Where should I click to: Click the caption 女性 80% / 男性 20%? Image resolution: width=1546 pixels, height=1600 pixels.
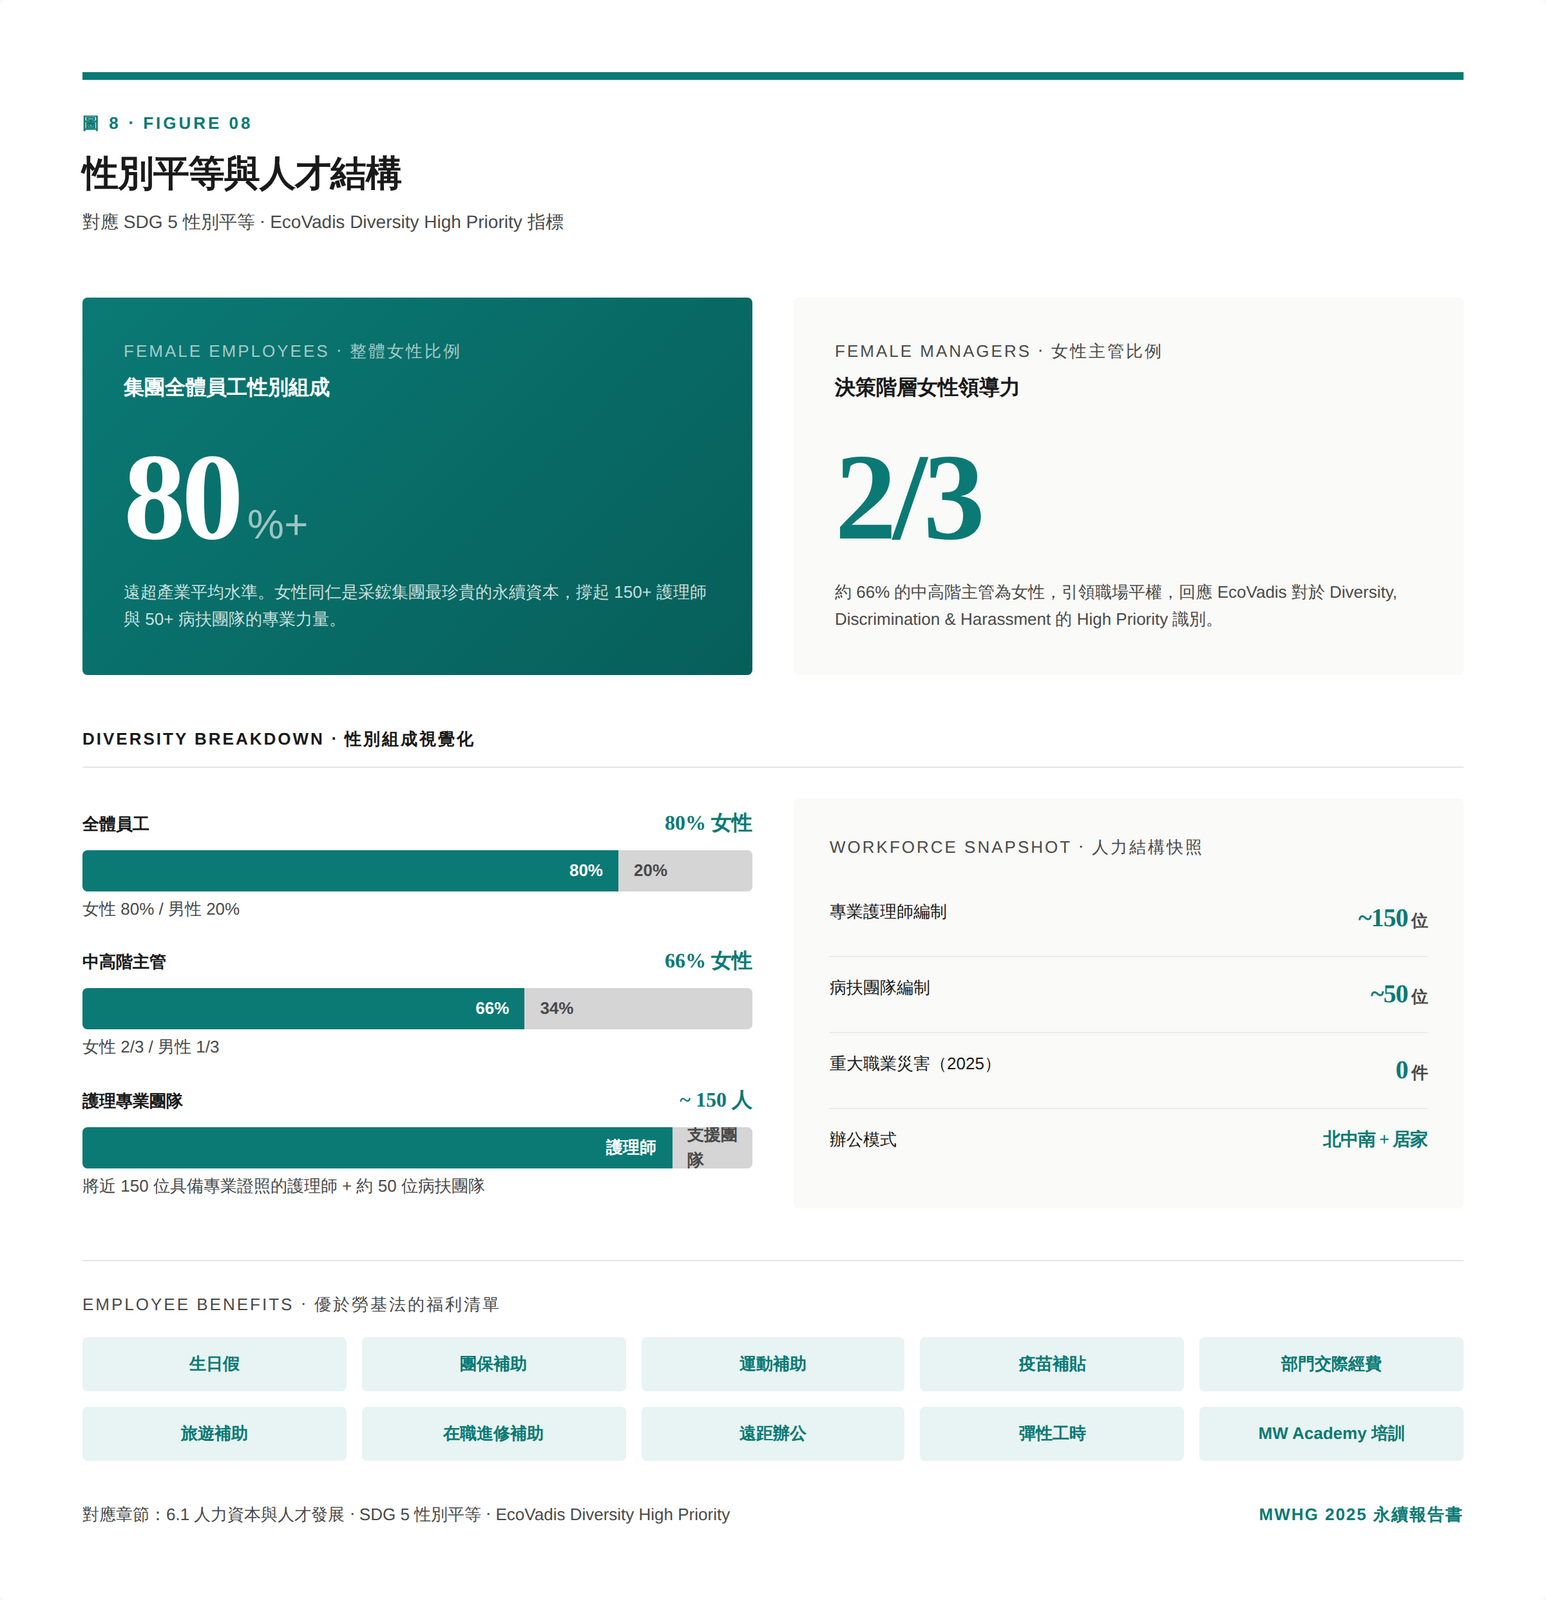coord(161,909)
